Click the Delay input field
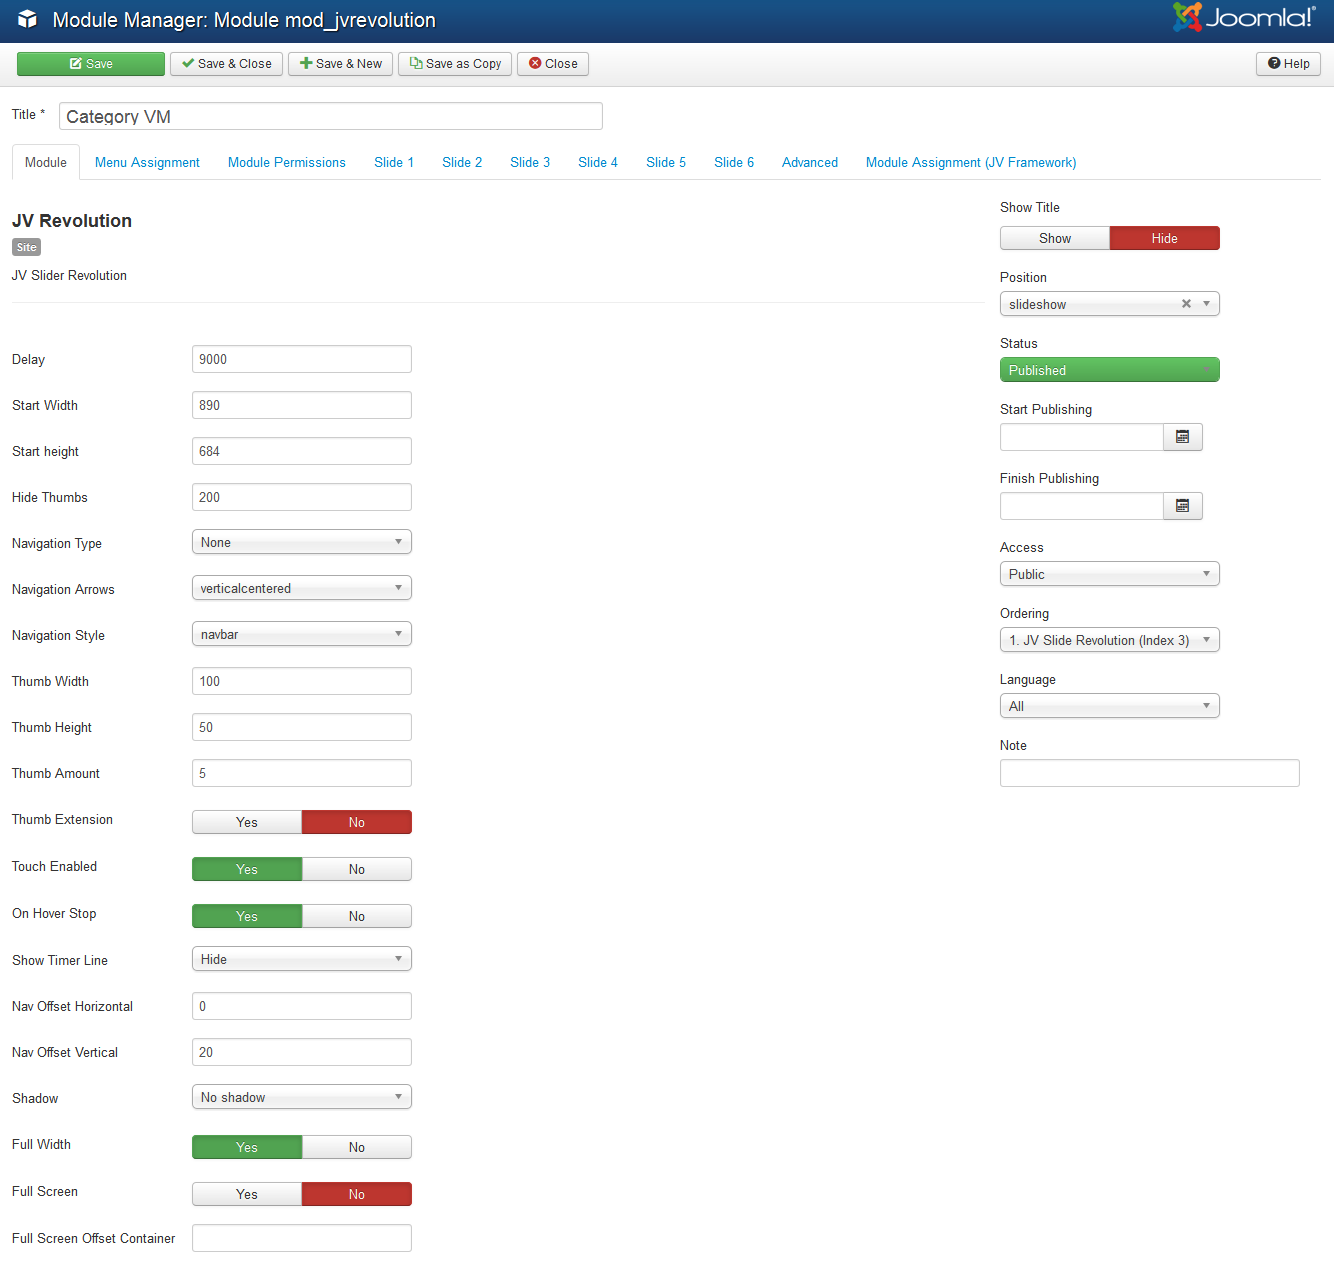Viewport: 1334px width, 1283px height. (302, 359)
